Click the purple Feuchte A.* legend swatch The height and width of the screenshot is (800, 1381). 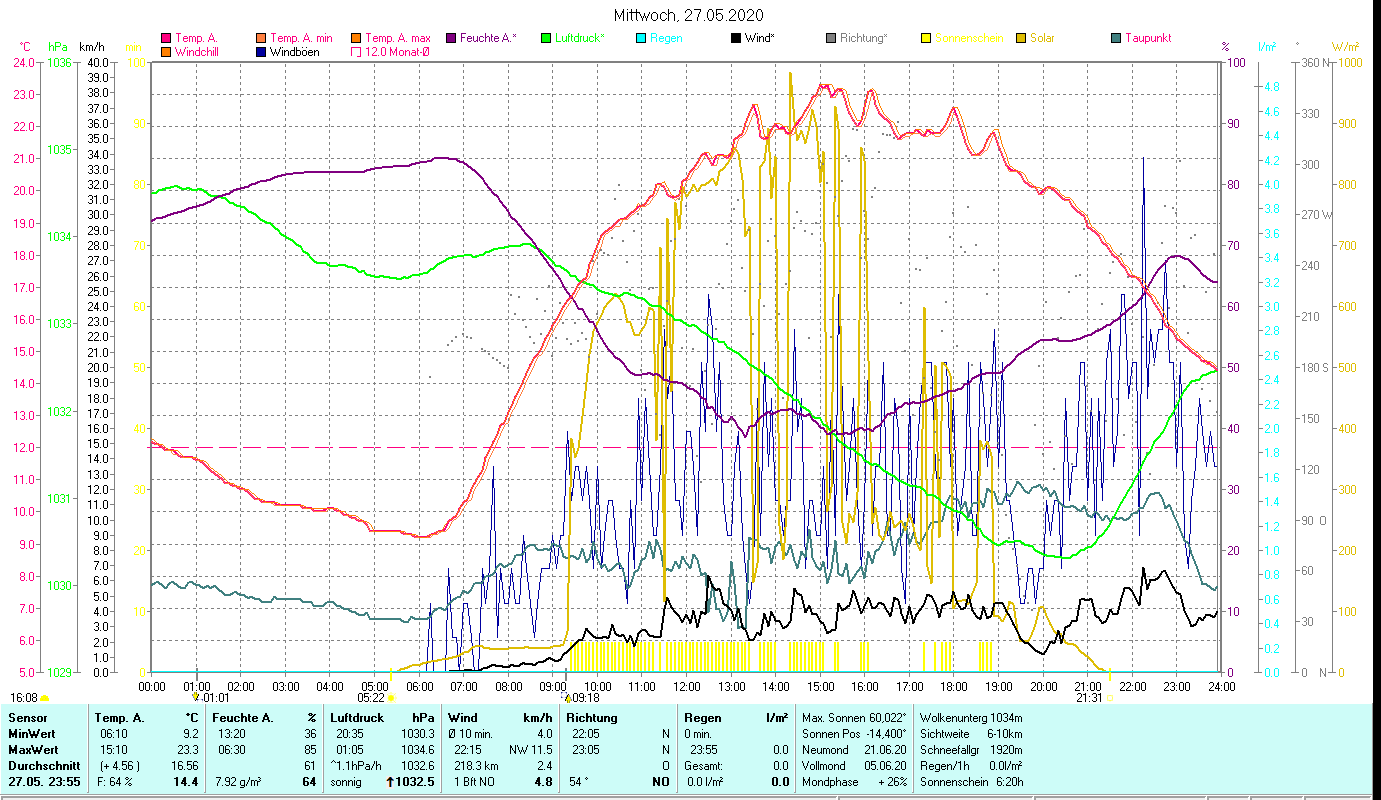pos(450,38)
